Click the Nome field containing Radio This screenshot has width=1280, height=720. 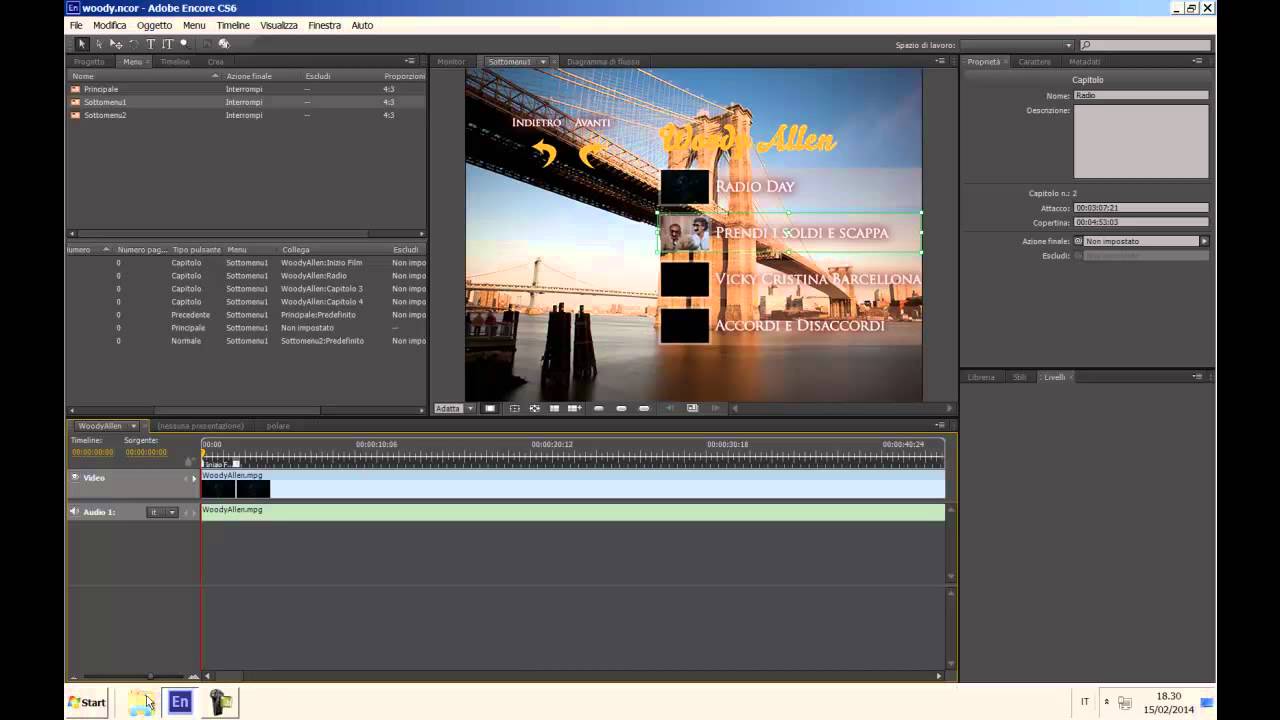click(x=1141, y=95)
